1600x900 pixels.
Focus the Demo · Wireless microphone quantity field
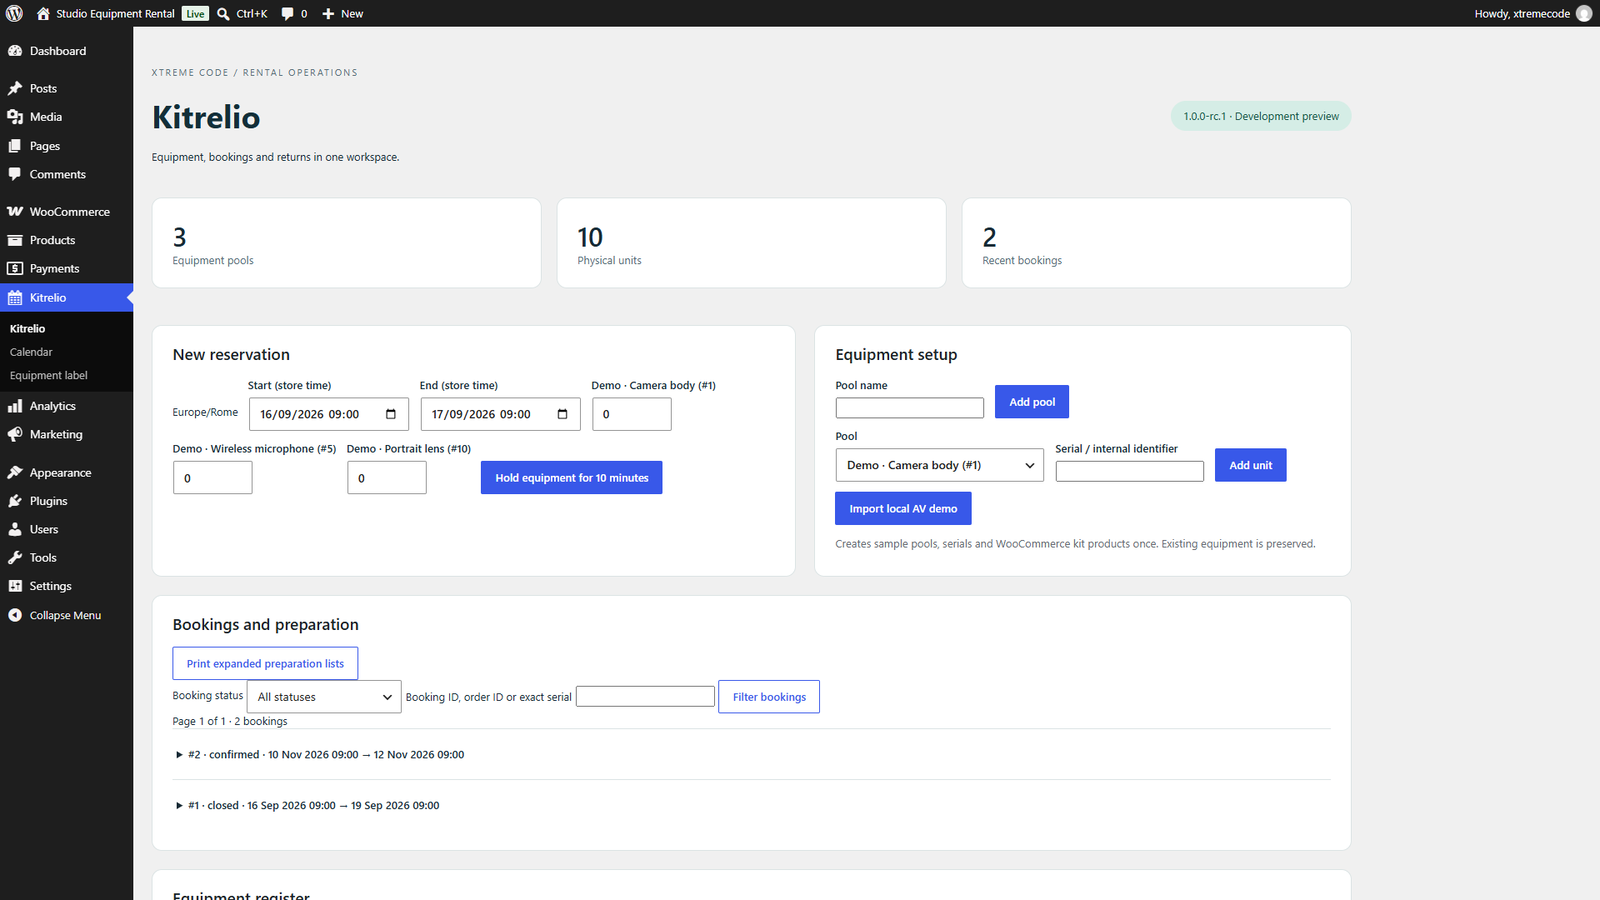(213, 478)
